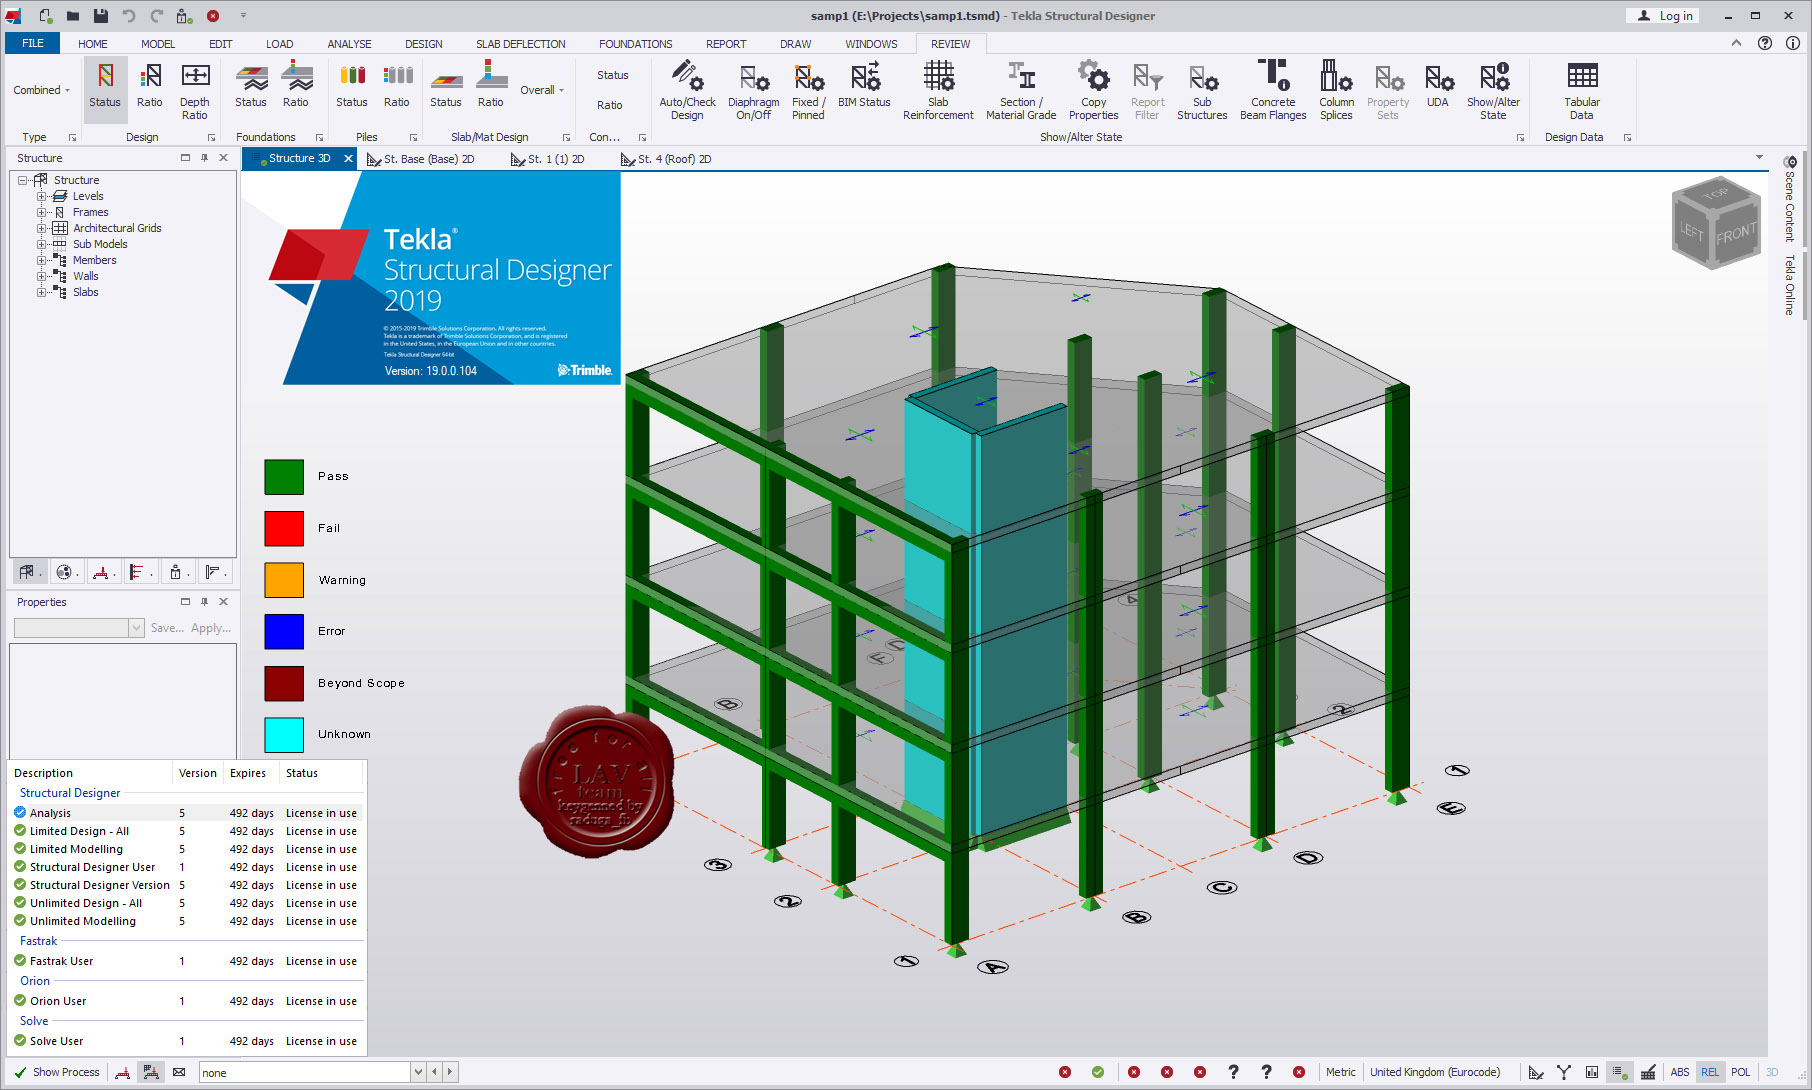
Task: Toggle ABS coordinate mode
Action: (x=1680, y=1072)
